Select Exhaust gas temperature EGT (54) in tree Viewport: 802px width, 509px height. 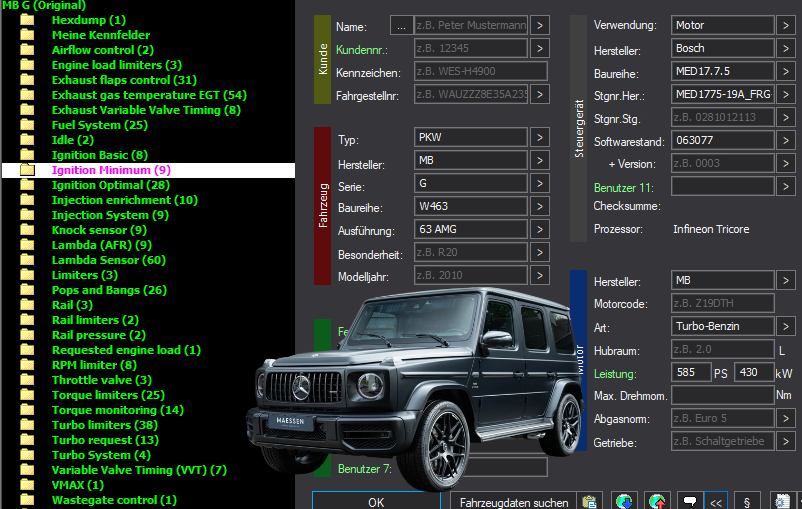click(x=149, y=95)
